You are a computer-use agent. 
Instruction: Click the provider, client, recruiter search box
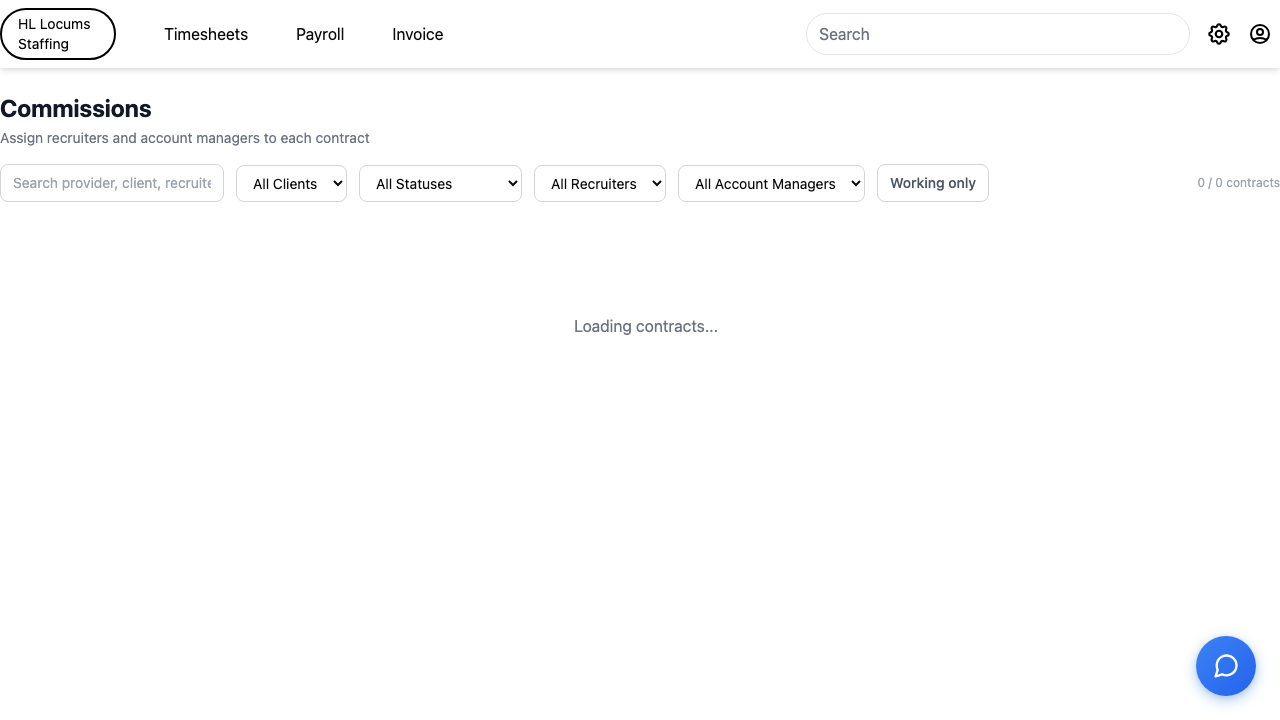point(112,183)
